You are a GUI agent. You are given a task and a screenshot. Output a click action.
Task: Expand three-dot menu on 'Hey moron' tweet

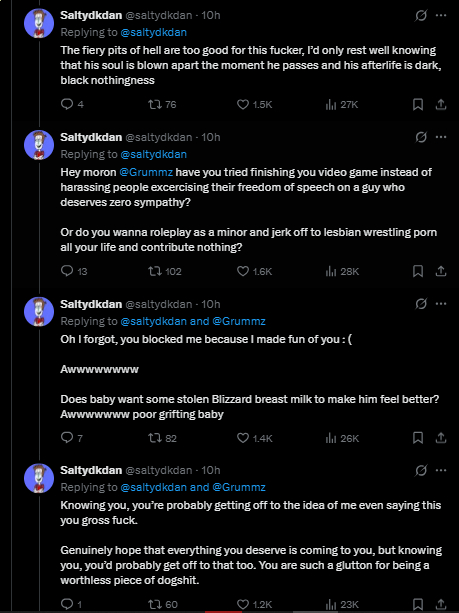click(x=441, y=137)
